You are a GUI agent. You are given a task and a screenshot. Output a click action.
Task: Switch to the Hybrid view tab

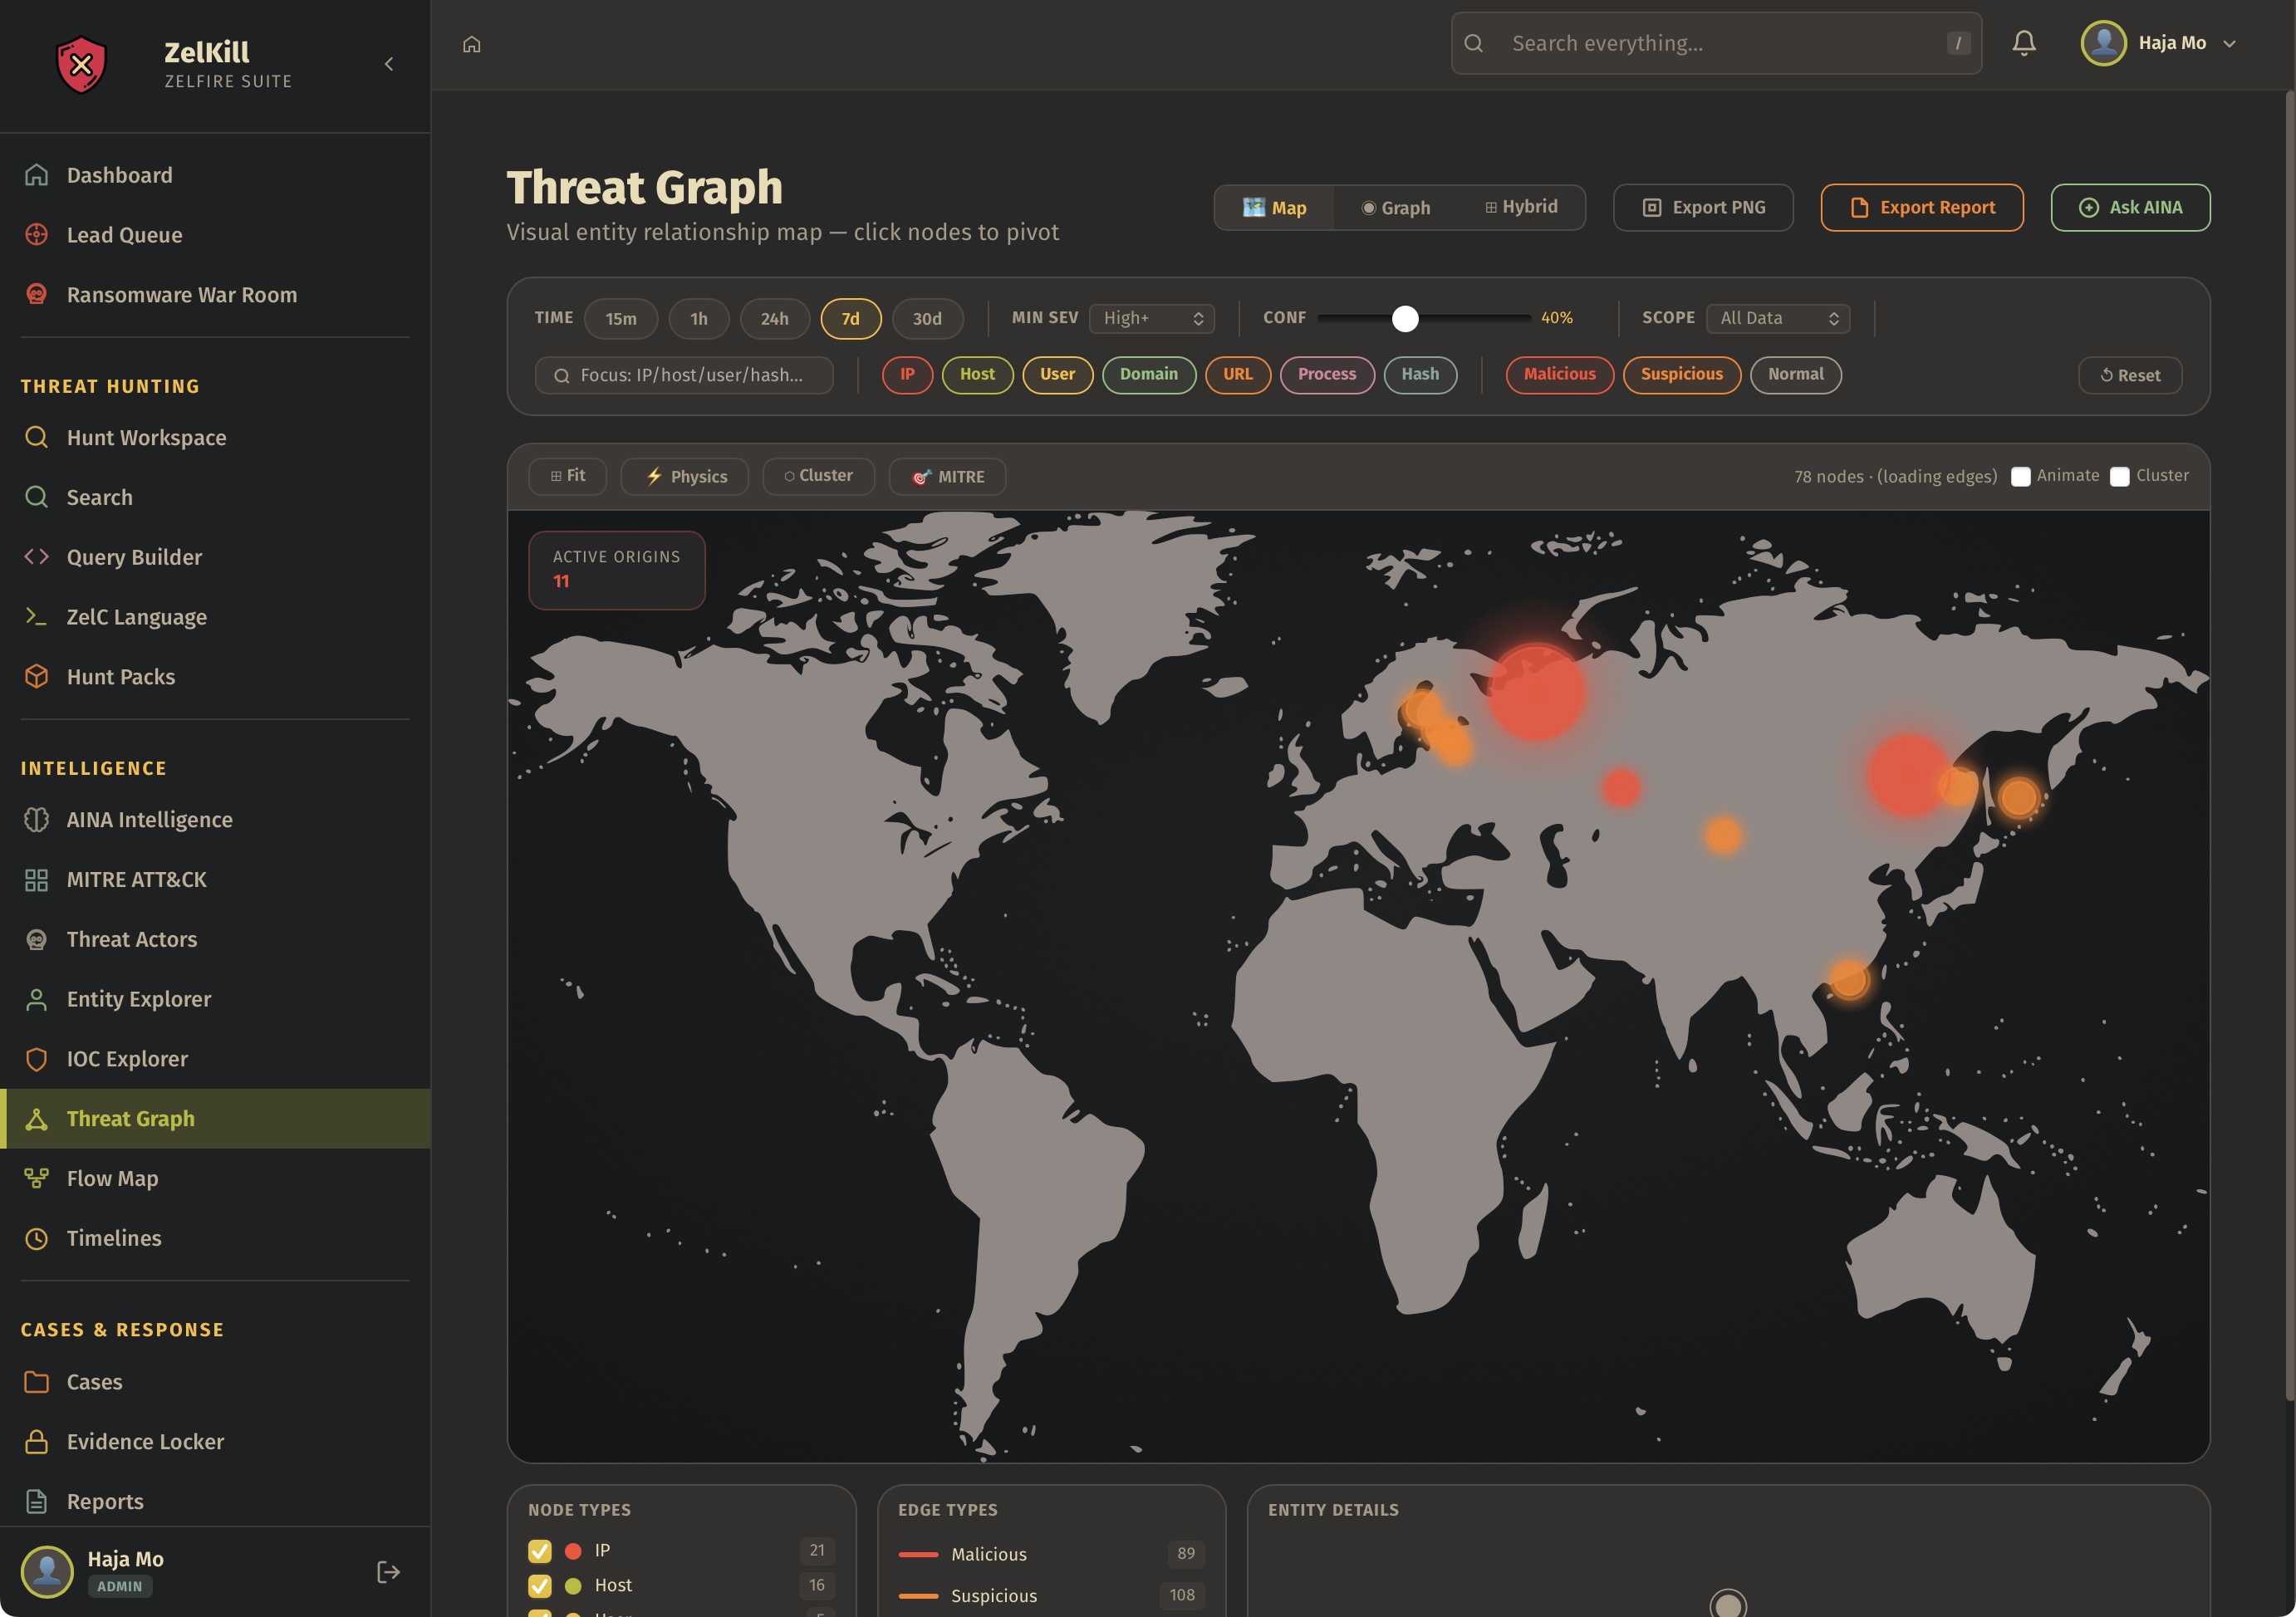(1520, 207)
